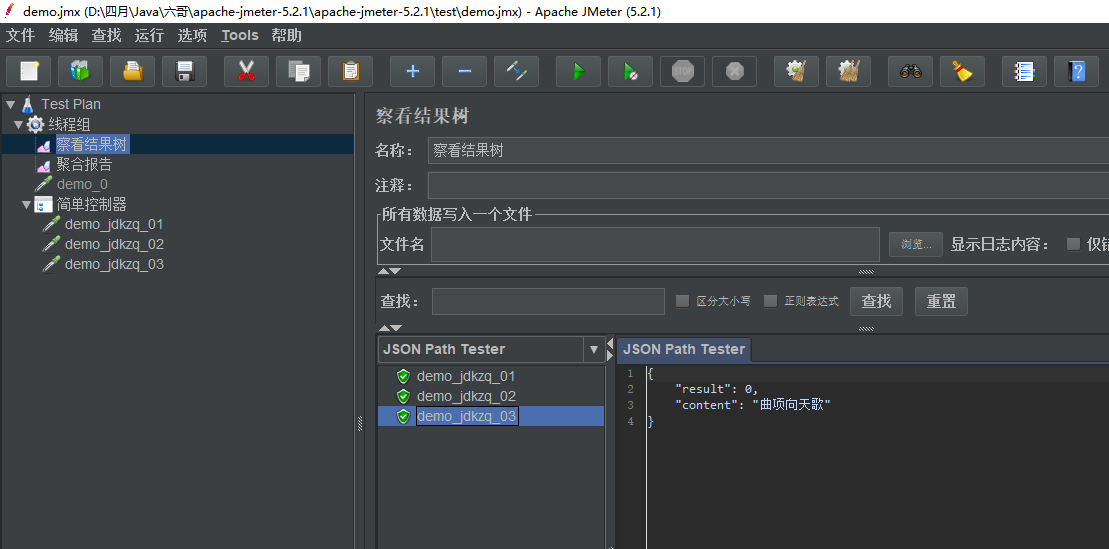Select demo_jdkzq_01 sampler in test plan tree

pos(113,224)
